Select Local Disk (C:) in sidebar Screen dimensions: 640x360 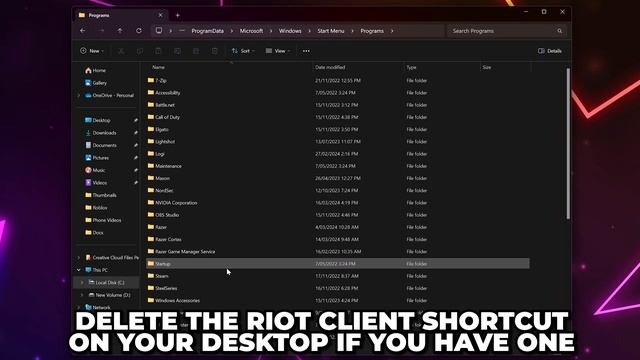[x=107, y=282]
